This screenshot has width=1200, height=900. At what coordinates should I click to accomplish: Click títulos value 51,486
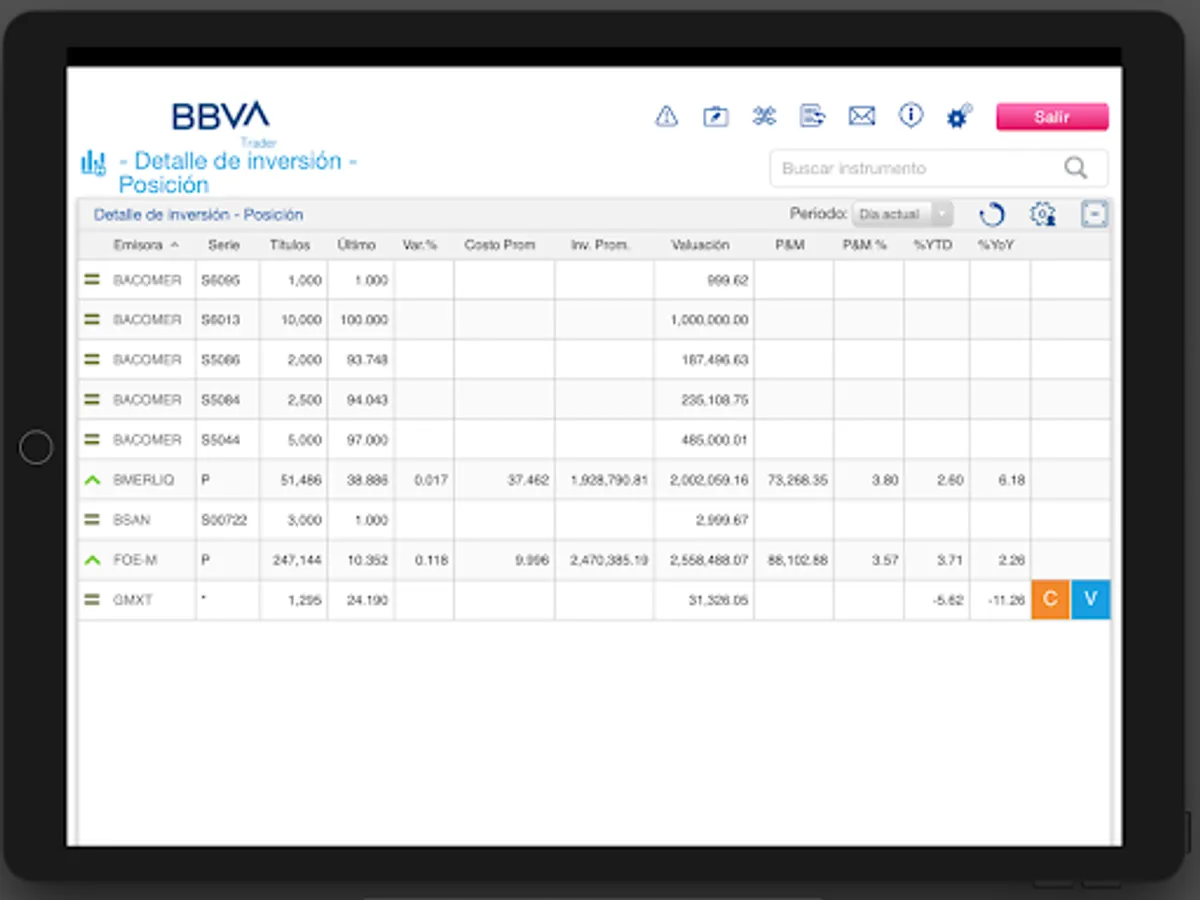[301, 480]
